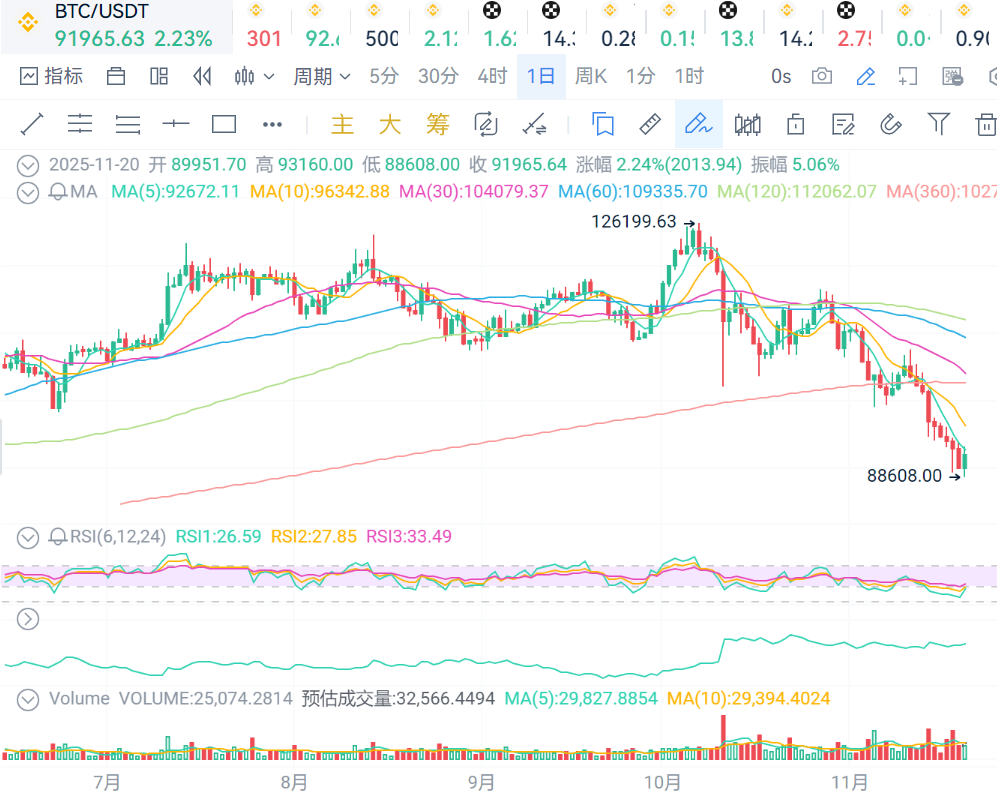Open the candlestick chart type dropdown
Image resolution: width=997 pixels, height=802 pixels.
pyautogui.click(x=254, y=76)
